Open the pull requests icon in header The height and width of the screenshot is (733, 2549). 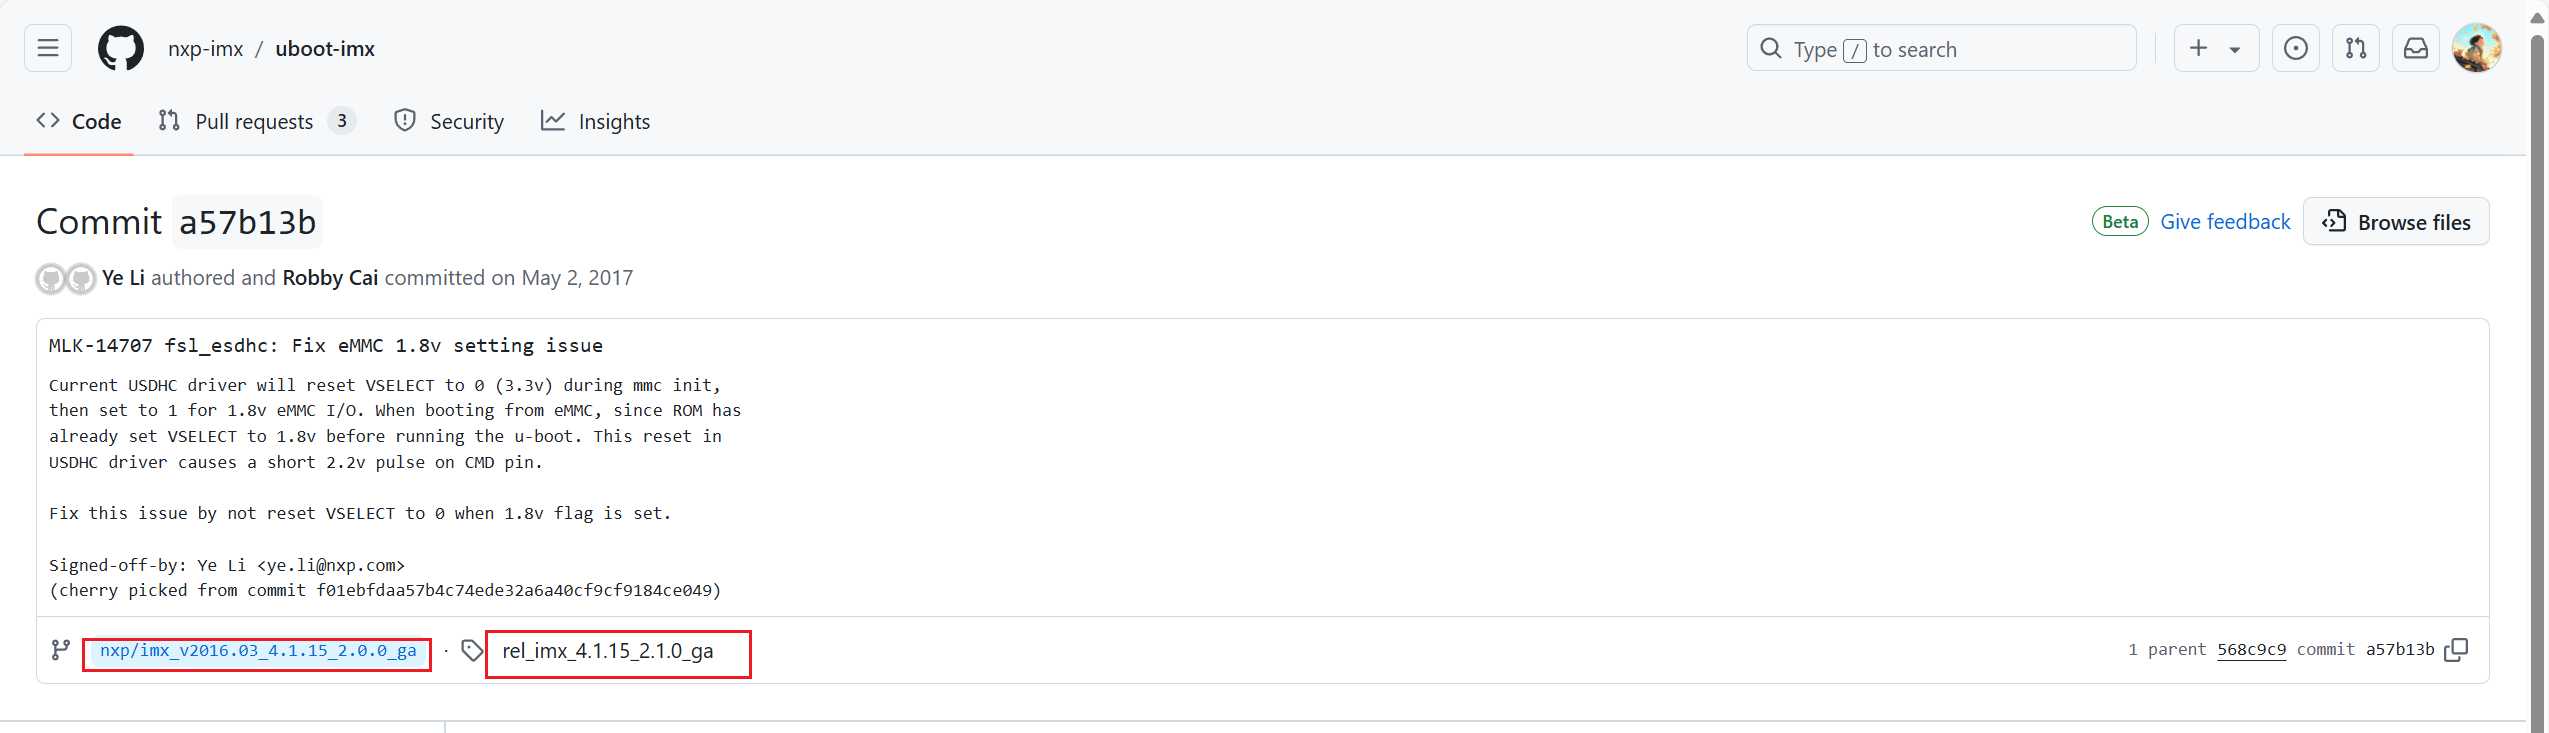pos(2356,48)
